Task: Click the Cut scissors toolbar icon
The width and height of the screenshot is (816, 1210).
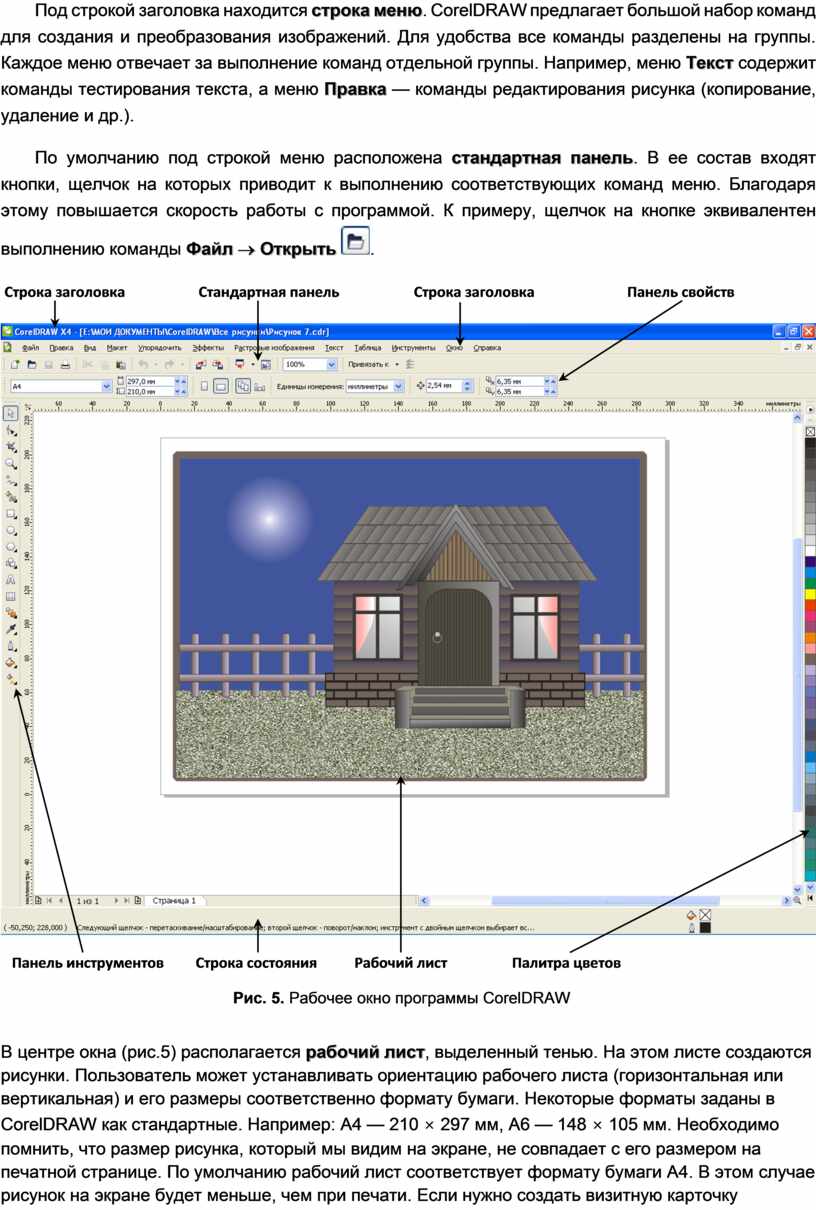Action: point(88,365)
